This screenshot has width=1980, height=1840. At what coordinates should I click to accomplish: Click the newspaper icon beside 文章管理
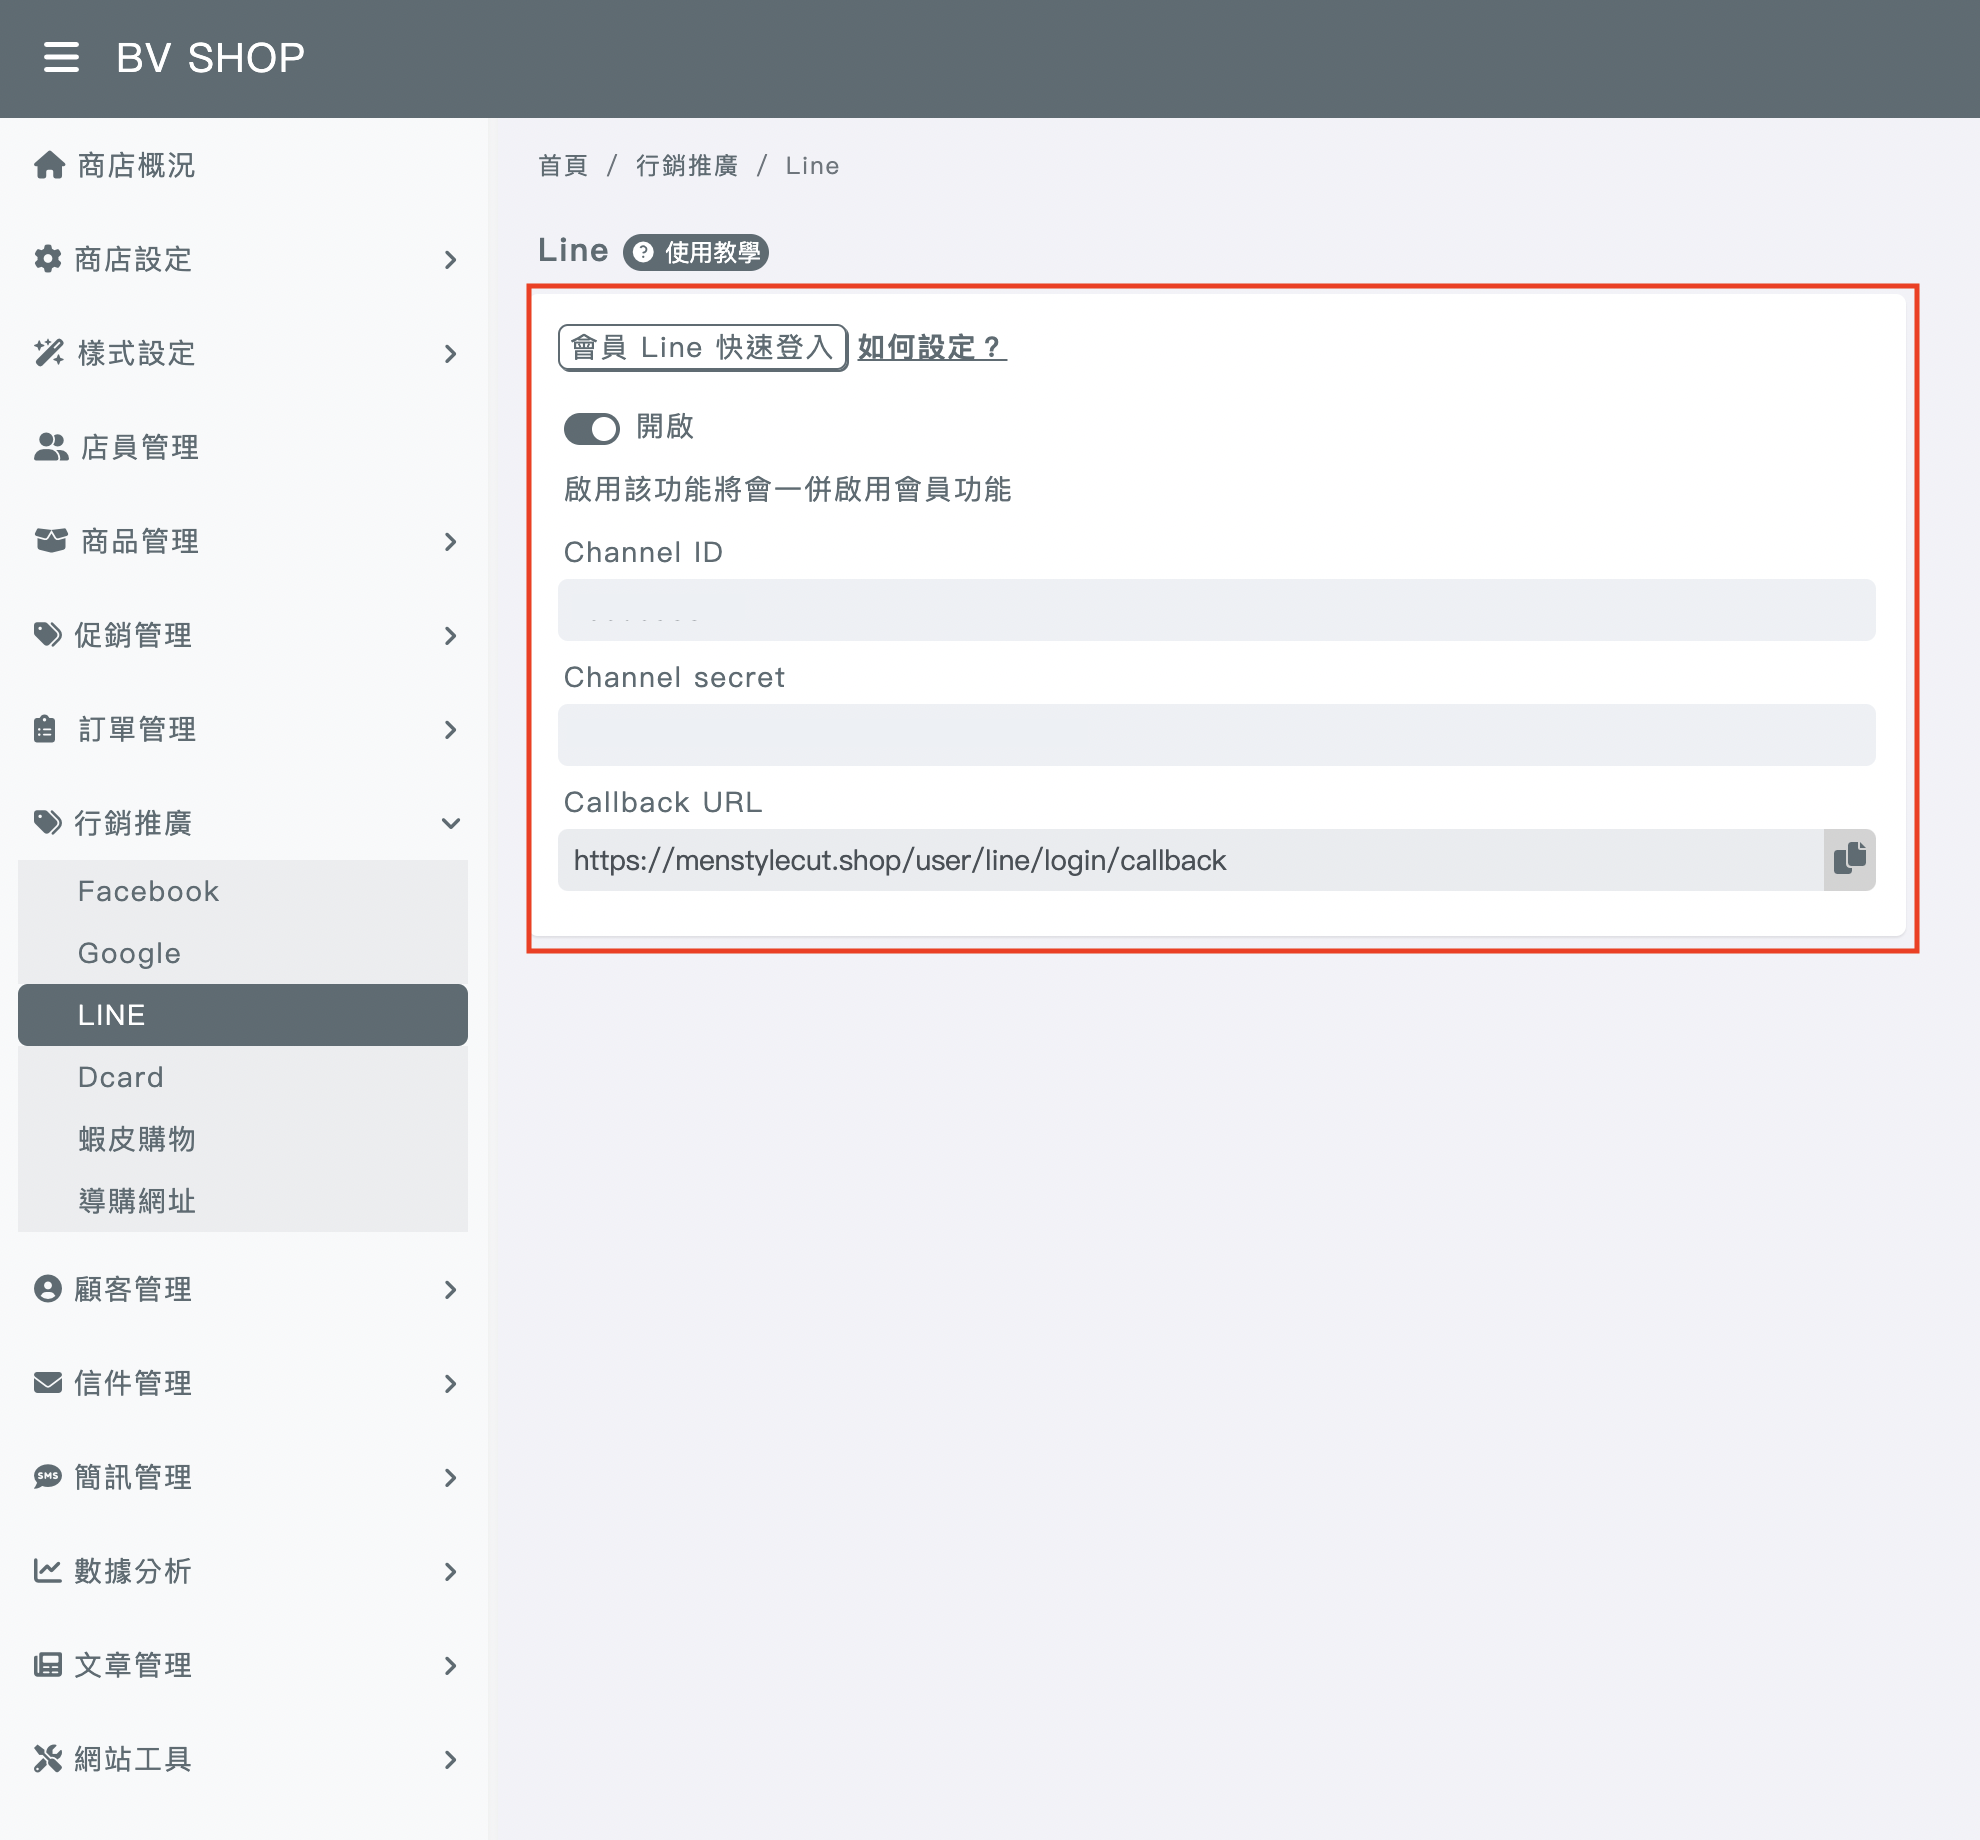click(x=47, y=1664)
